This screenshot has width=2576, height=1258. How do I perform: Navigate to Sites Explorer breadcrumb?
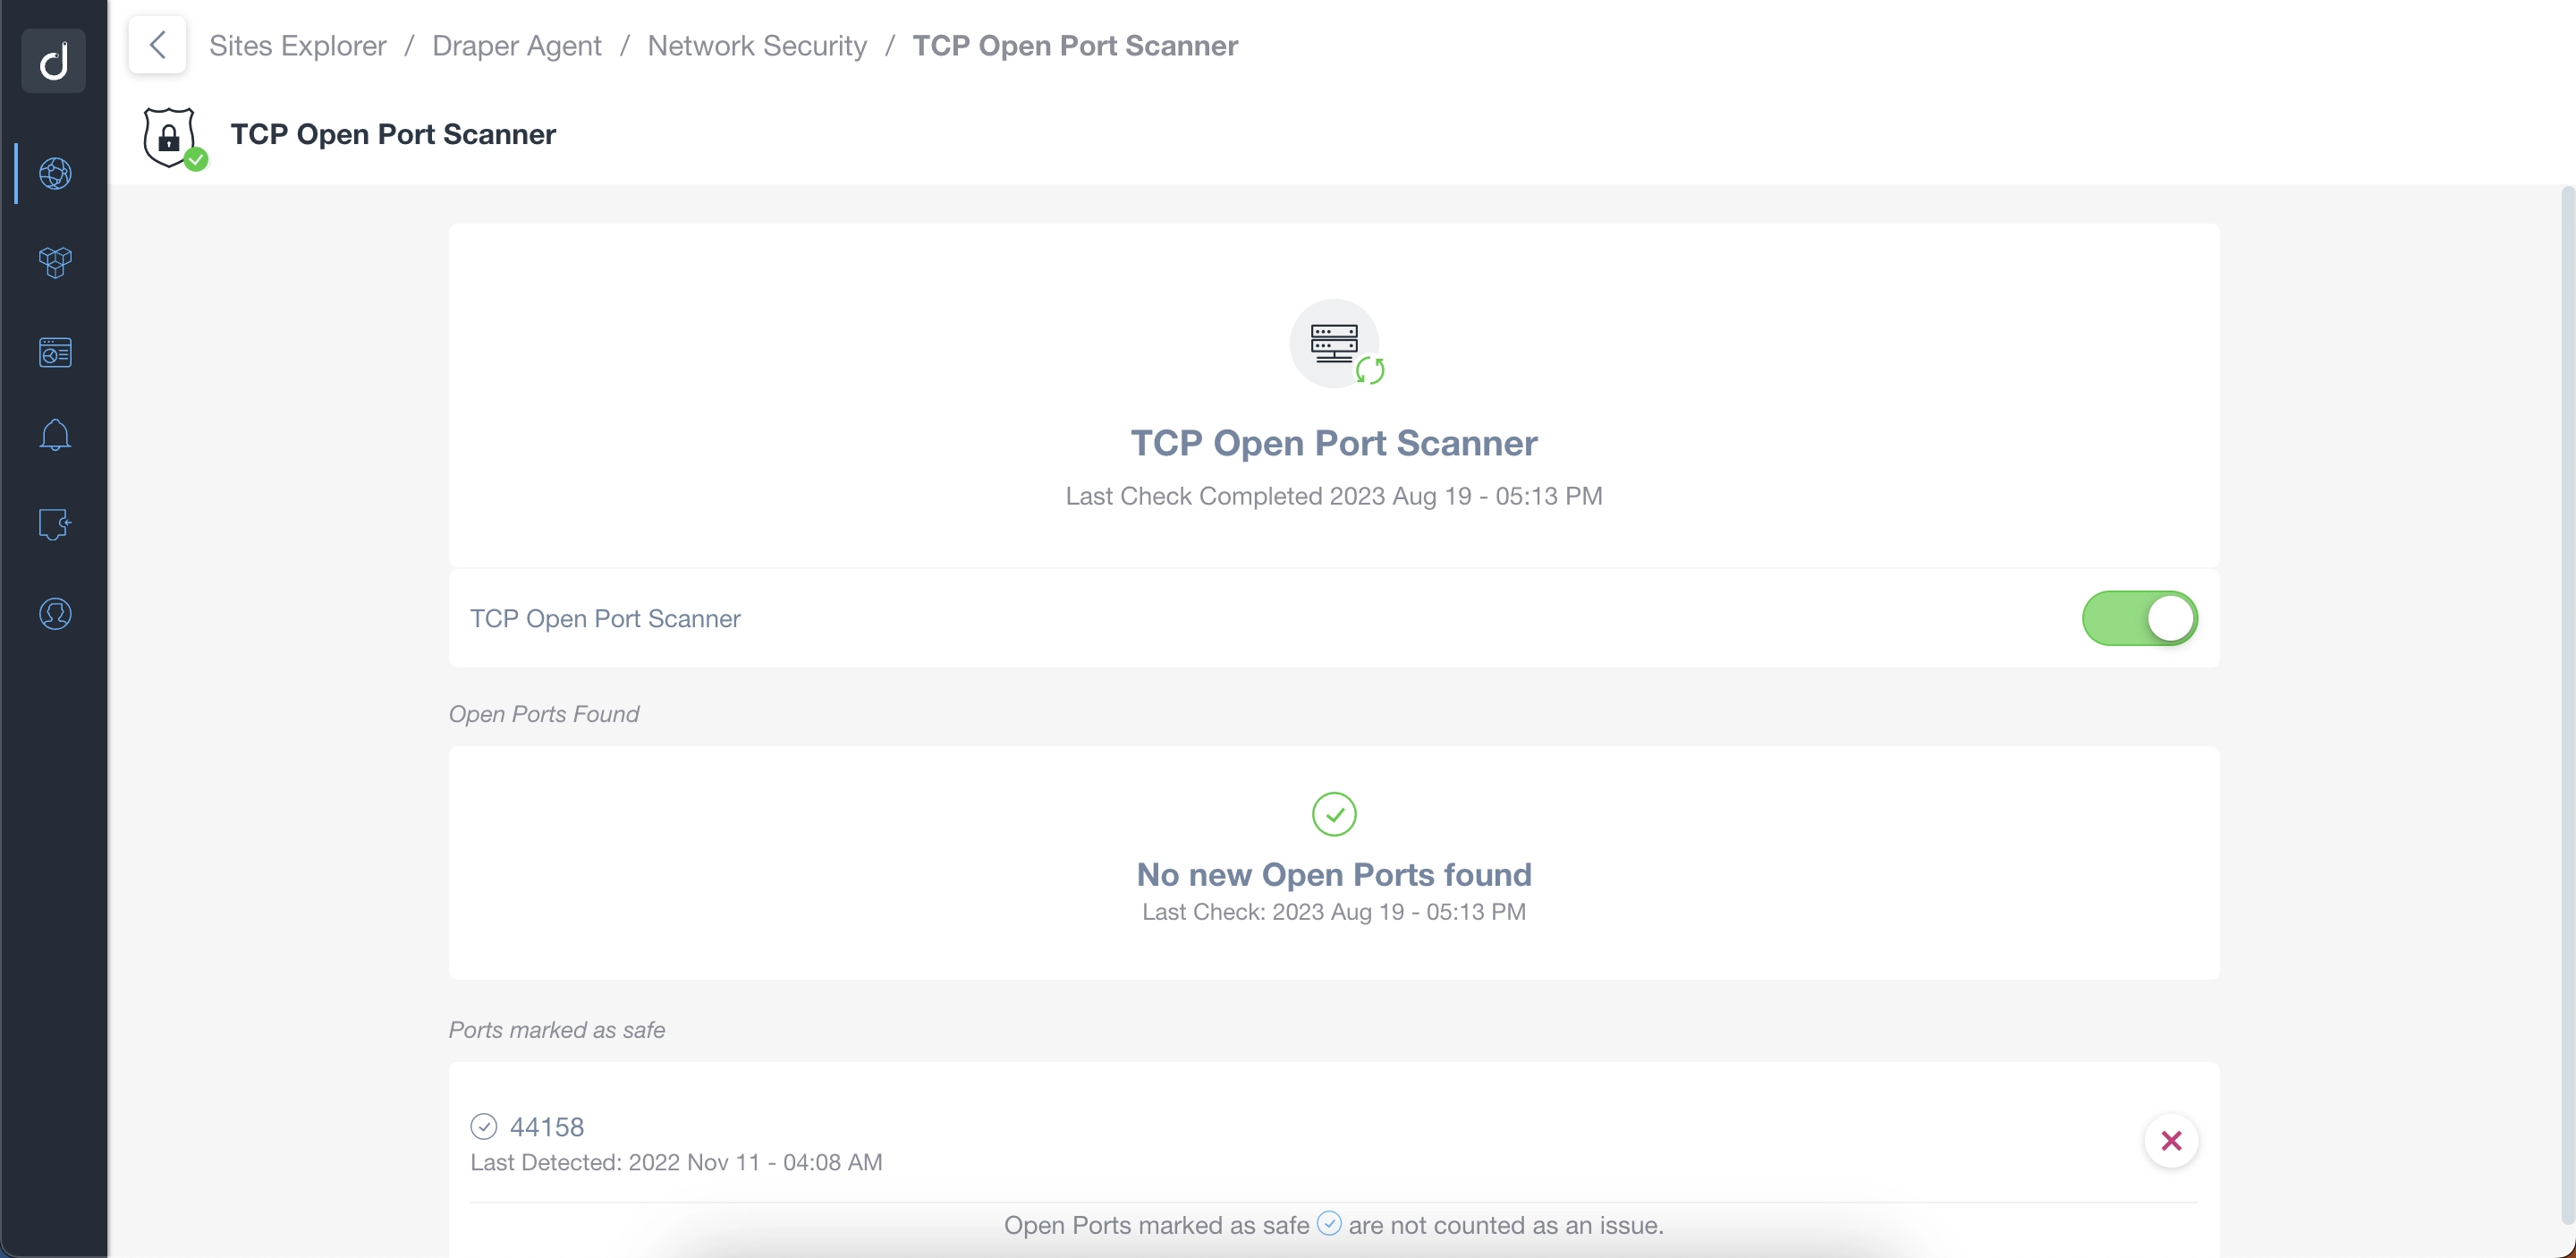tap(297, 45)
